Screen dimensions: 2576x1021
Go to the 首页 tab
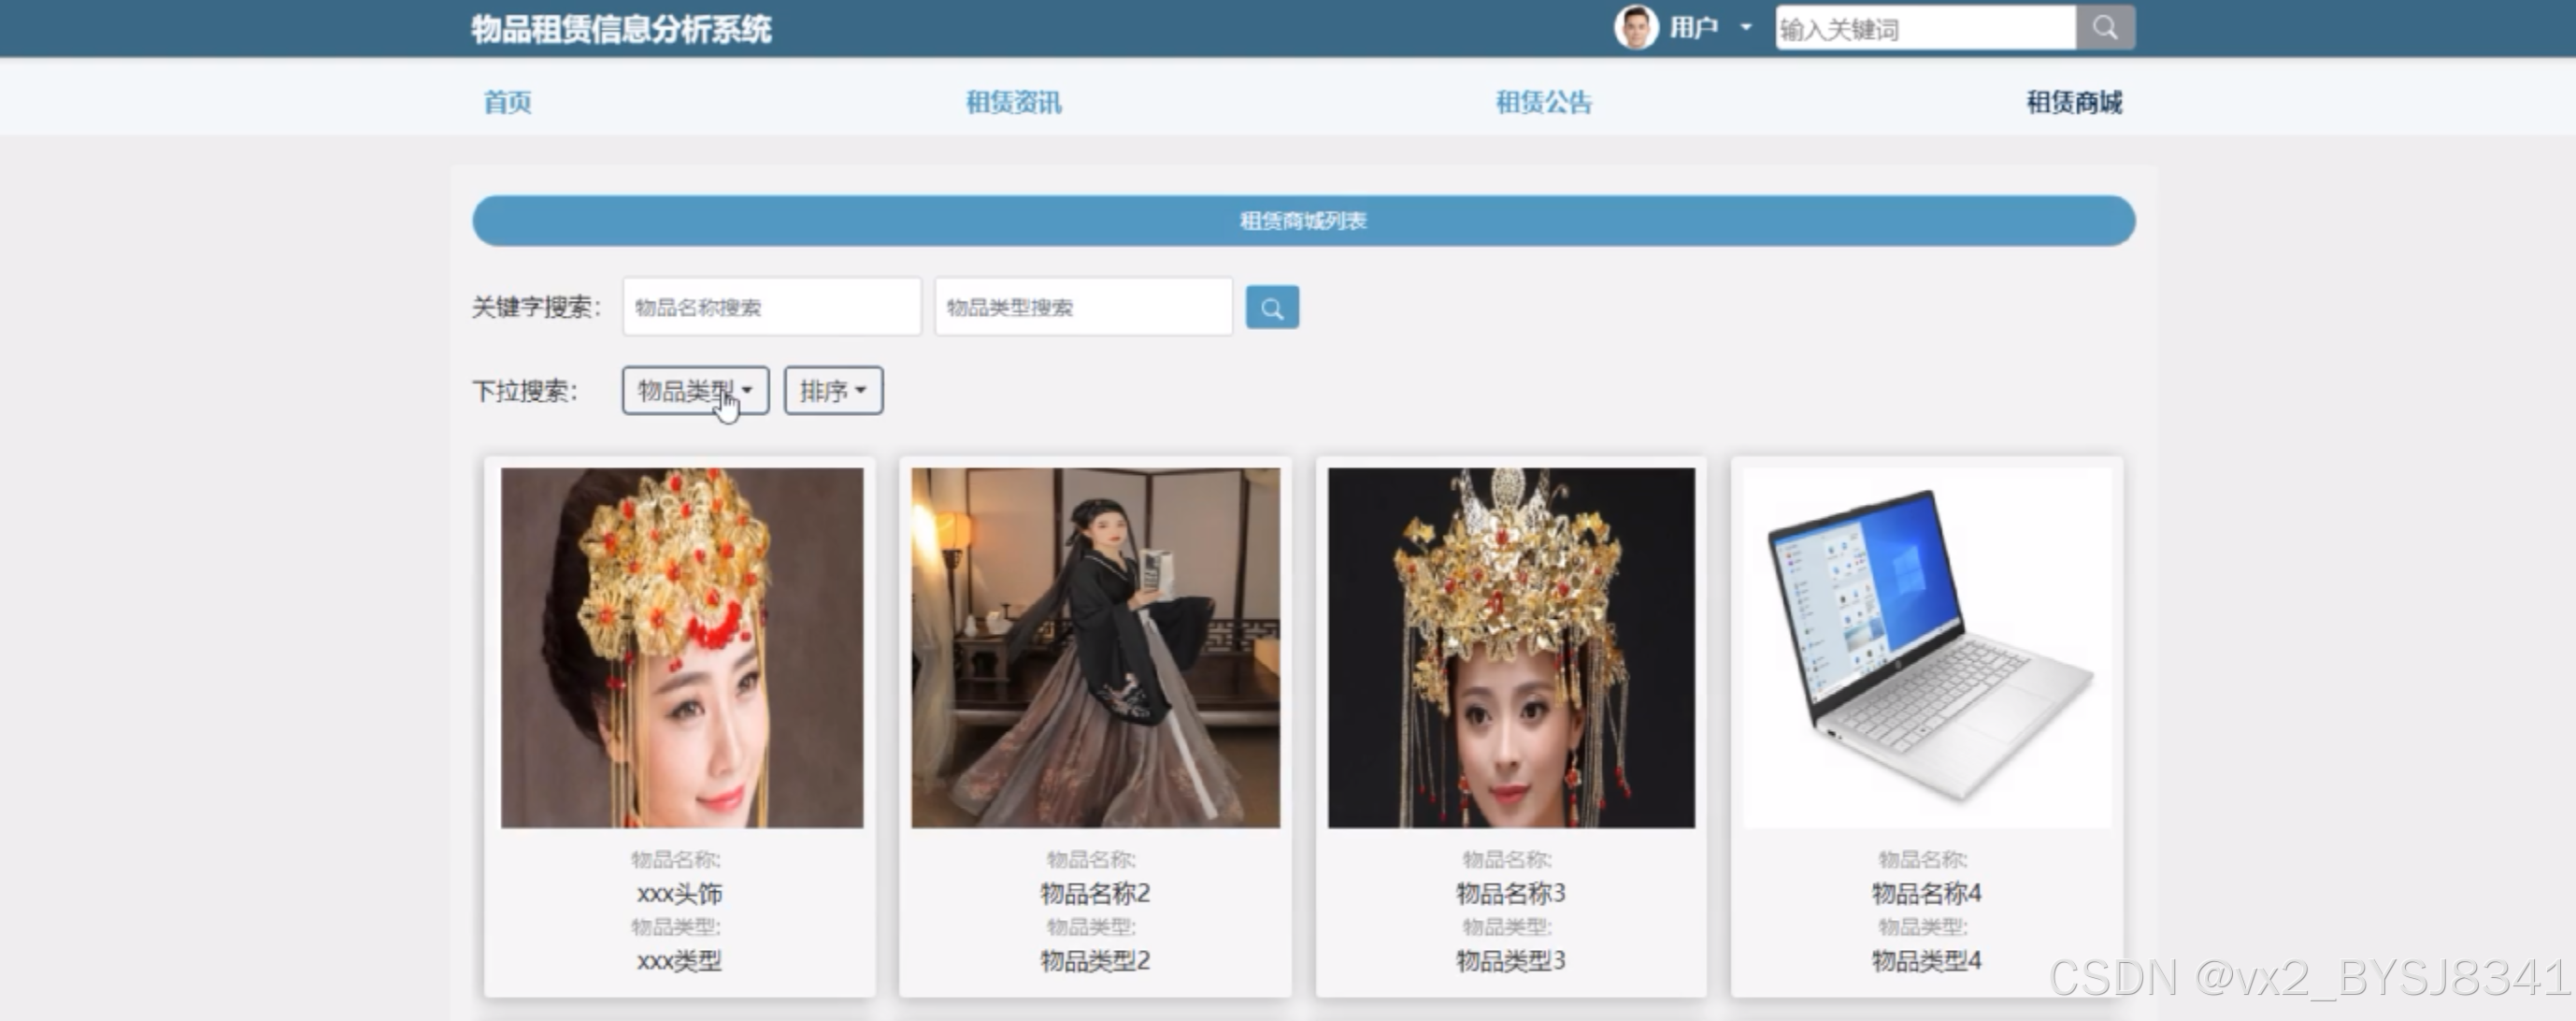pos(508,102)
